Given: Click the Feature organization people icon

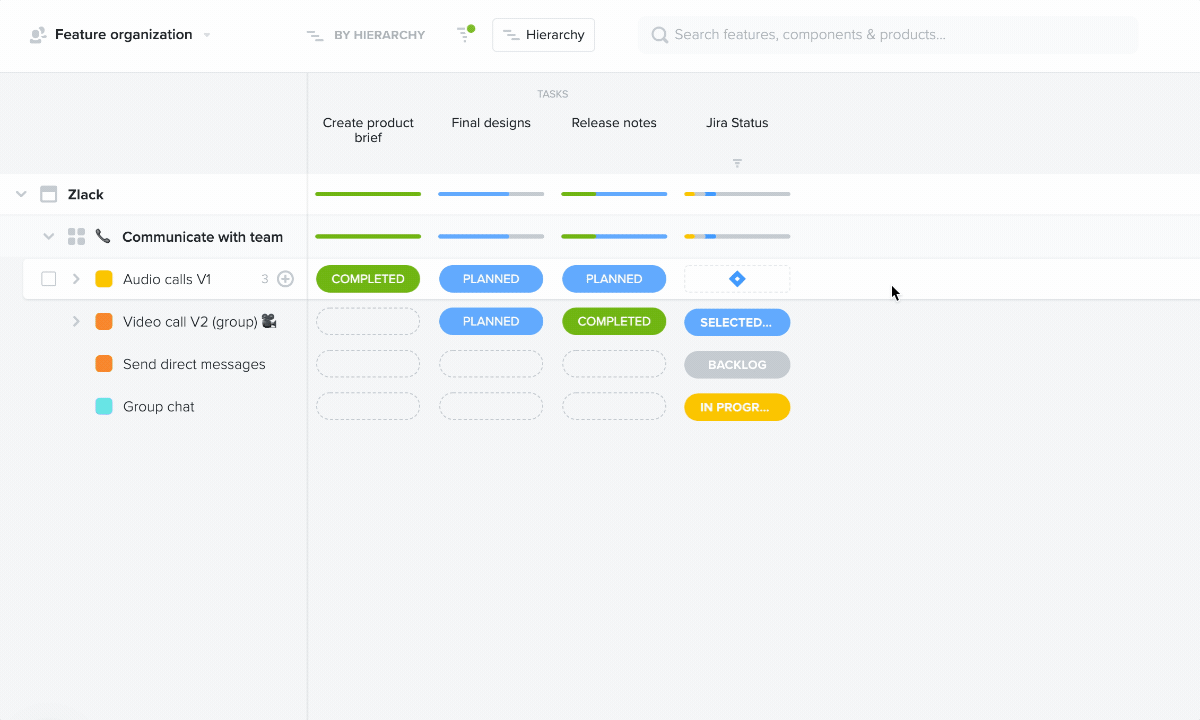Looking at the screenshot, I should (x=38, y=35).
